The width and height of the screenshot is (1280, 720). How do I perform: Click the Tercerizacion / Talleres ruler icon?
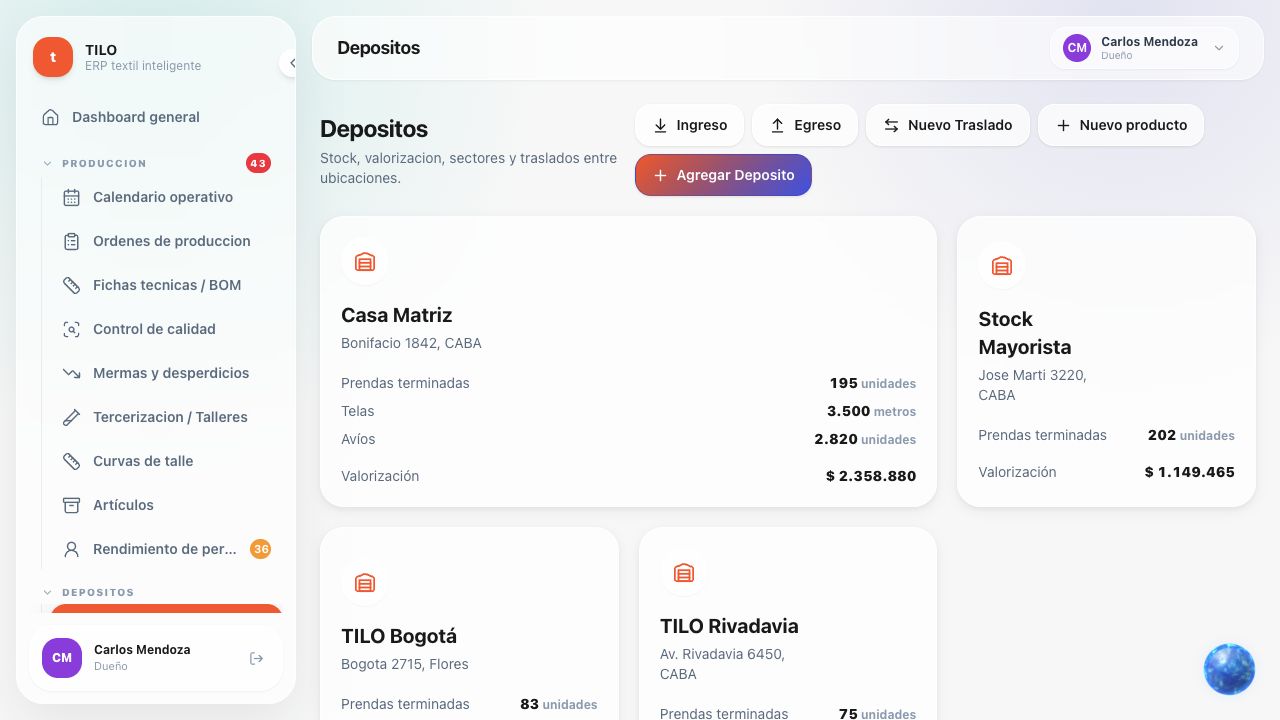point(71,417)
